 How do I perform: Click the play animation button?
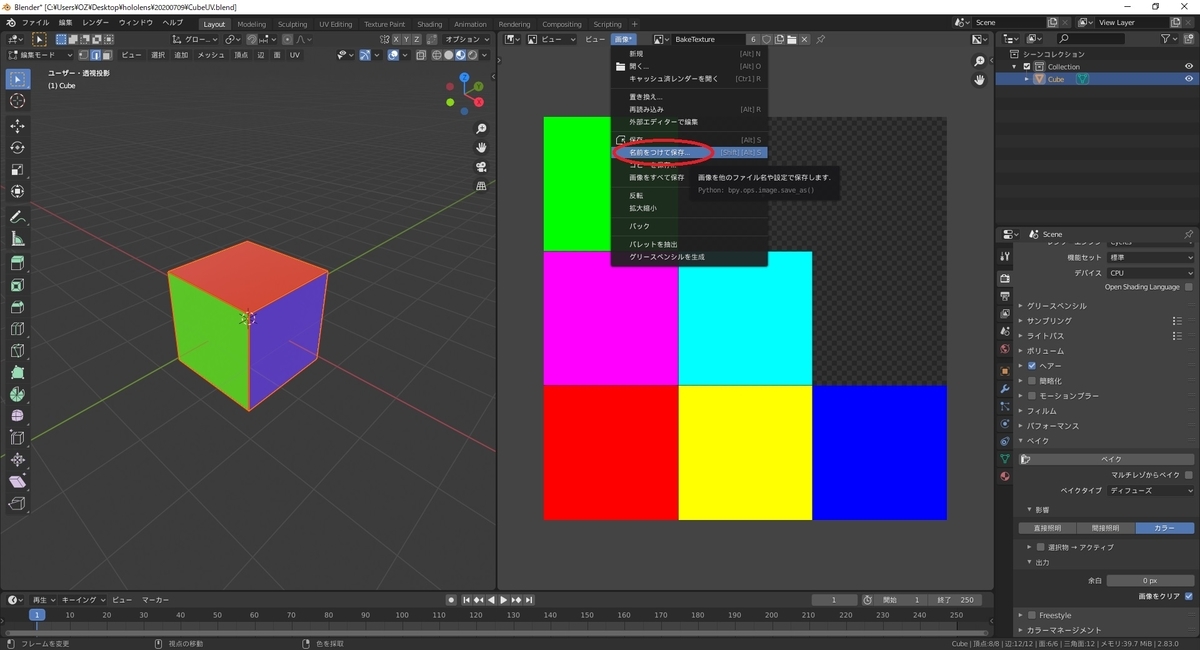click(x=503, y=600)
